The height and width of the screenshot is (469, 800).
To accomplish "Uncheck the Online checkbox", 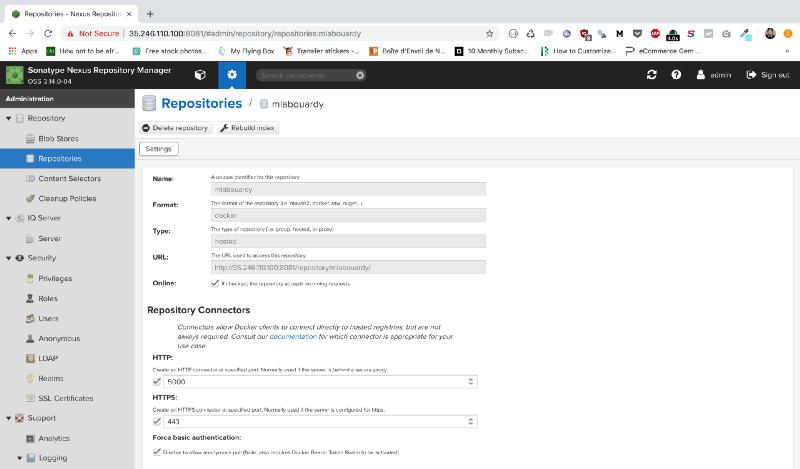I will click(214, 284).
